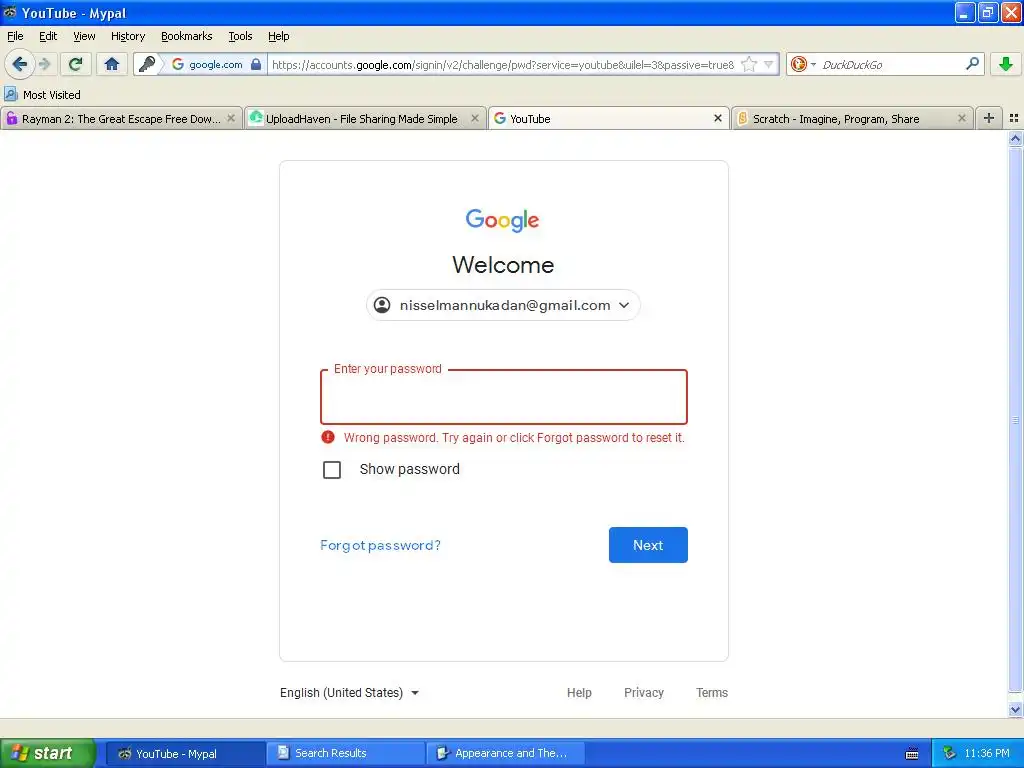This screenshot has width=1024, height=768.
Task: Click the DuckDuckGo search engine icon
Action: tap(798, 64)
